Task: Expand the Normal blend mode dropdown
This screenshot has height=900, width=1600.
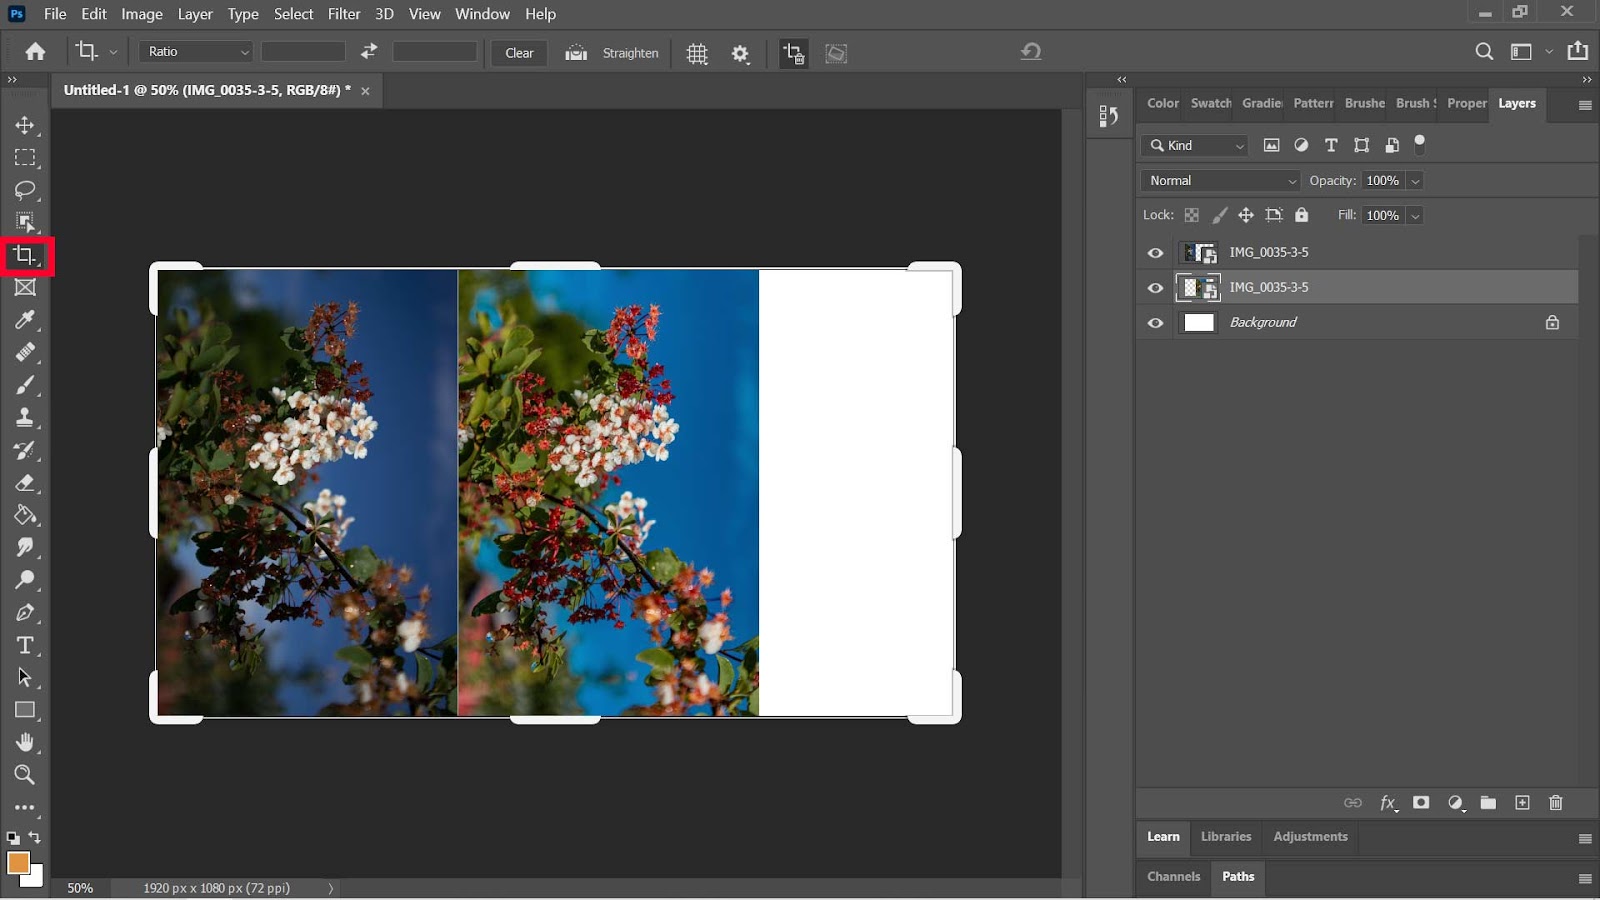Action: tap(1220, 181)
